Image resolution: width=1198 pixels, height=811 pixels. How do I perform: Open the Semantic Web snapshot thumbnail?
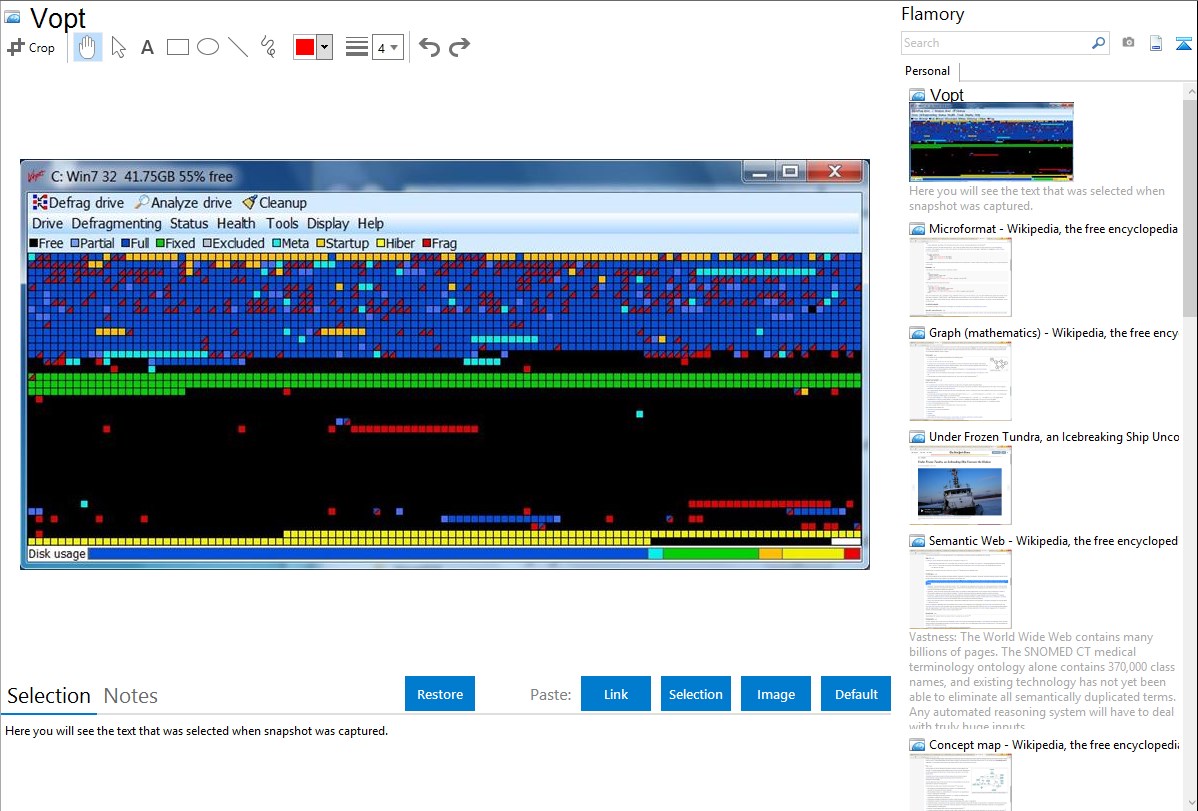click(960, 589)
